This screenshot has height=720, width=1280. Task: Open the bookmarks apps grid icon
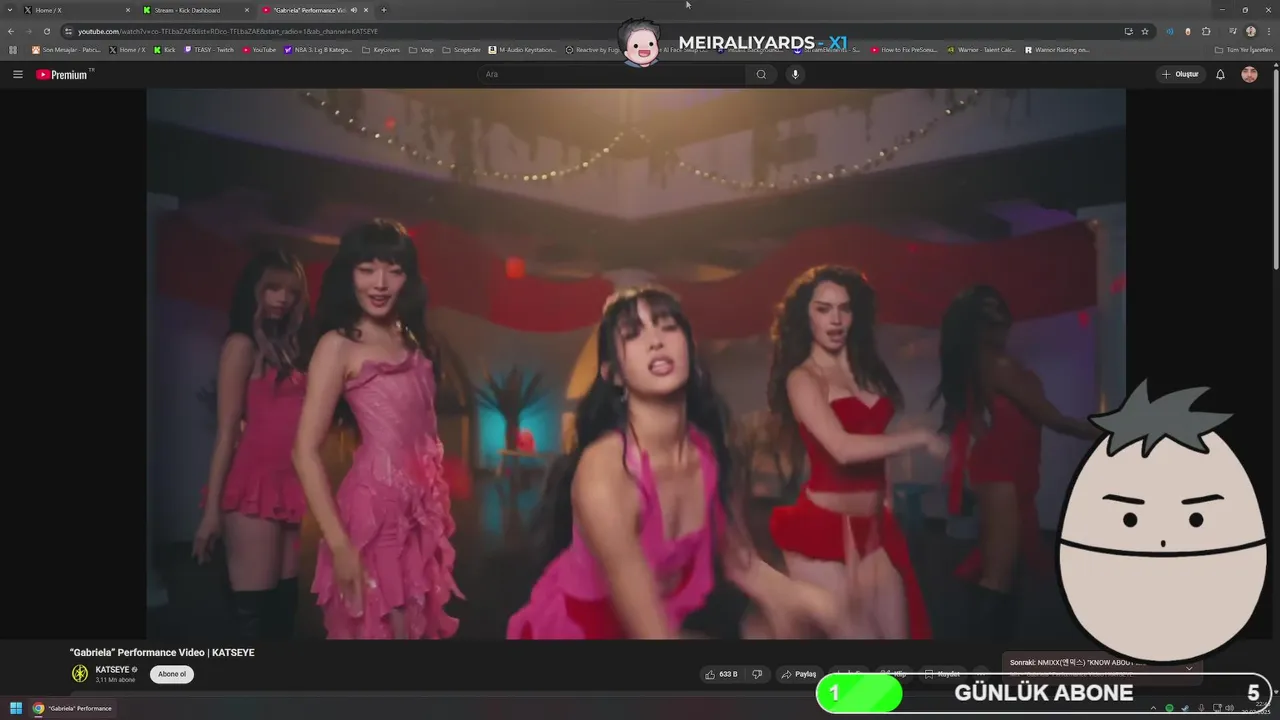13,49
